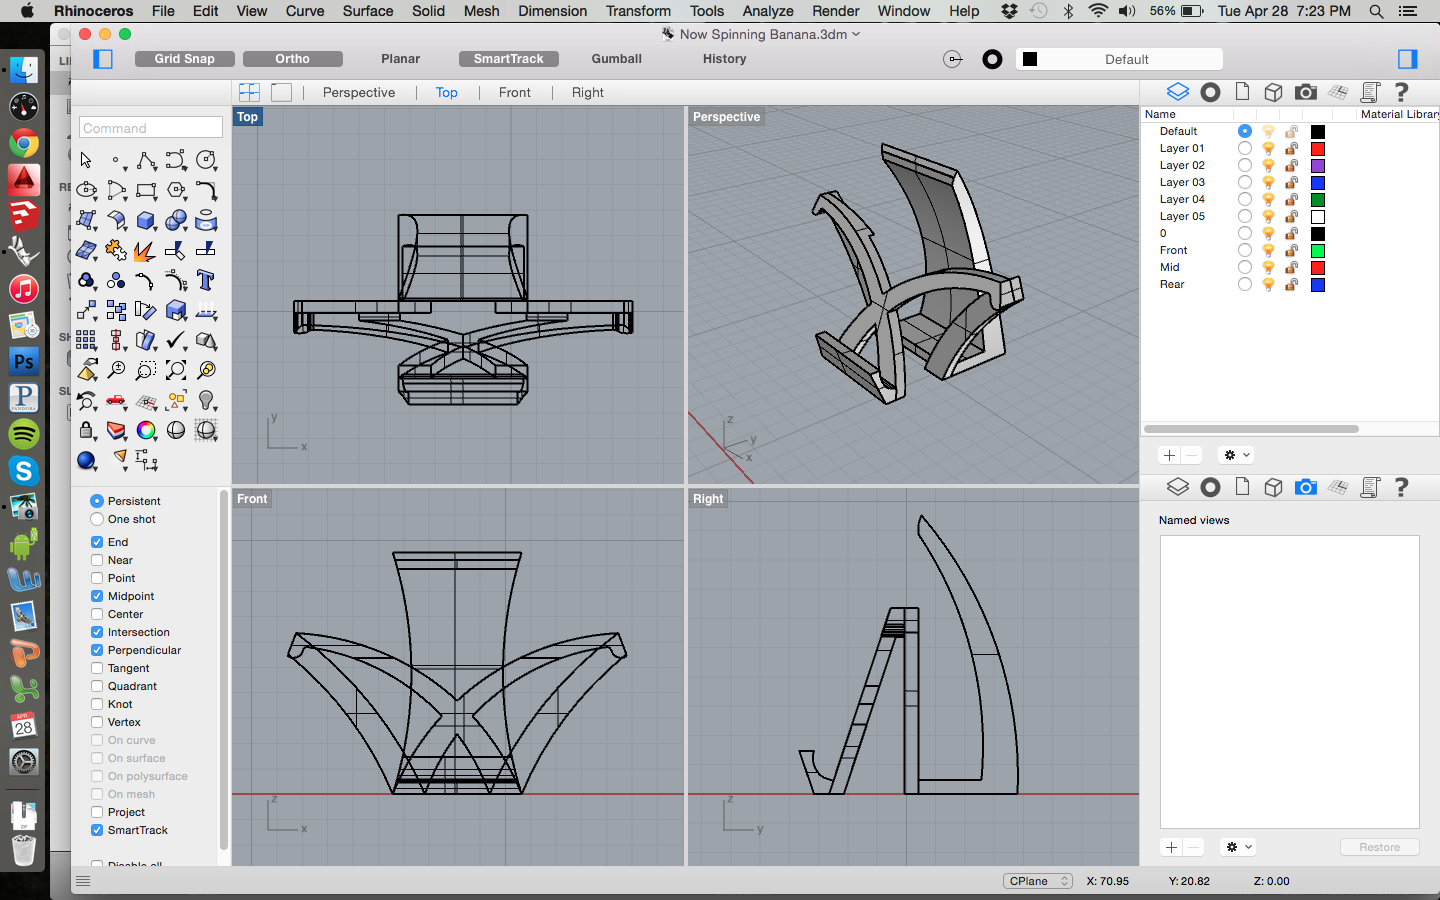The image size is (1440, 900).
Task: Select the solid Box tool
Action: [x=146, y=220]
